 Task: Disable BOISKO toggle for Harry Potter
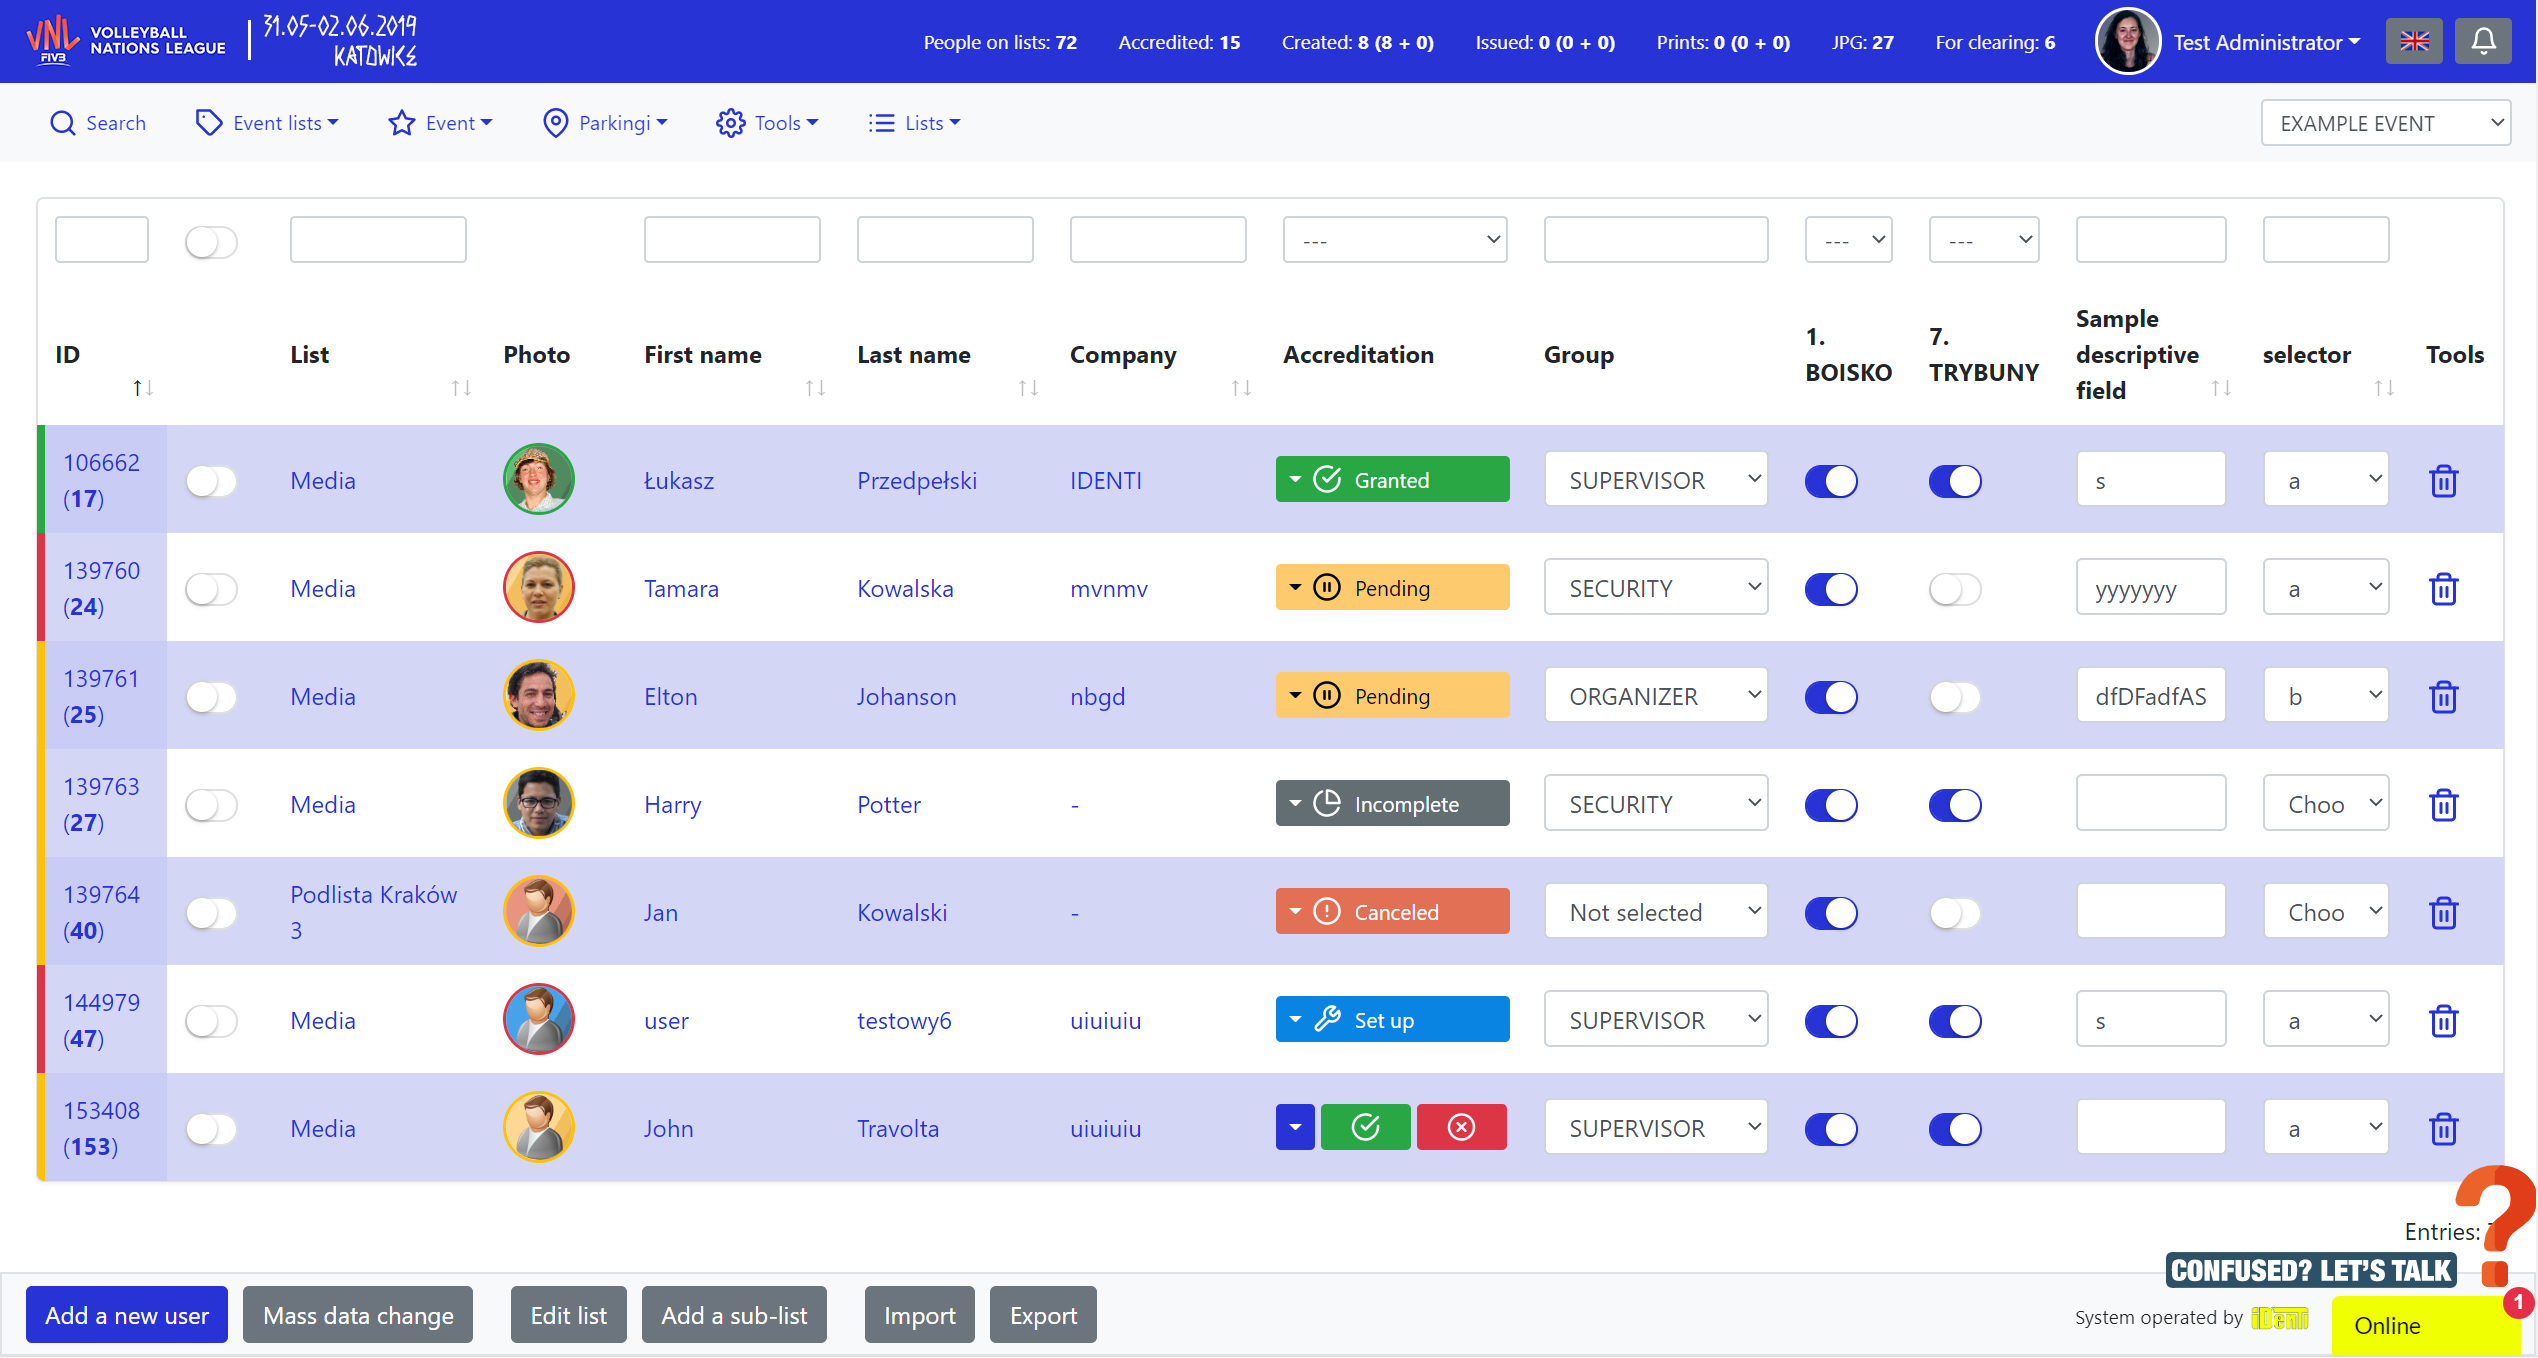(1831, 804)
